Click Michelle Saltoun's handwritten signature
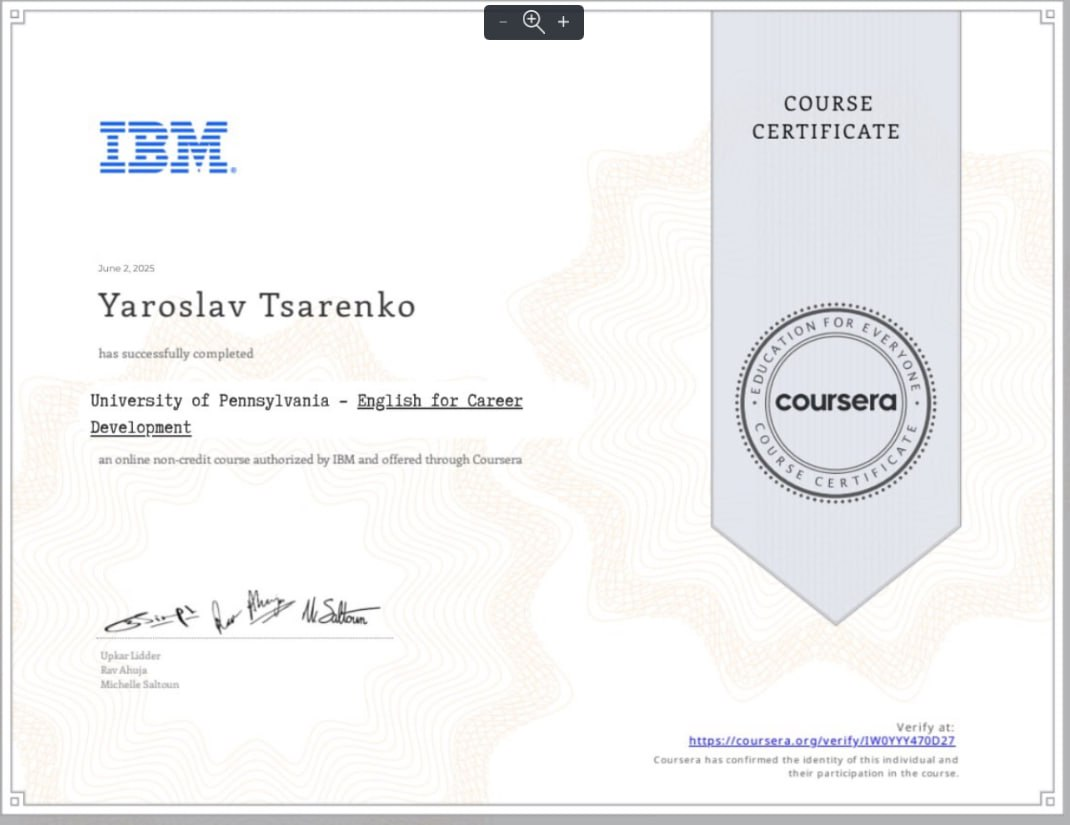1070x825 pixels. pos(340,612)
